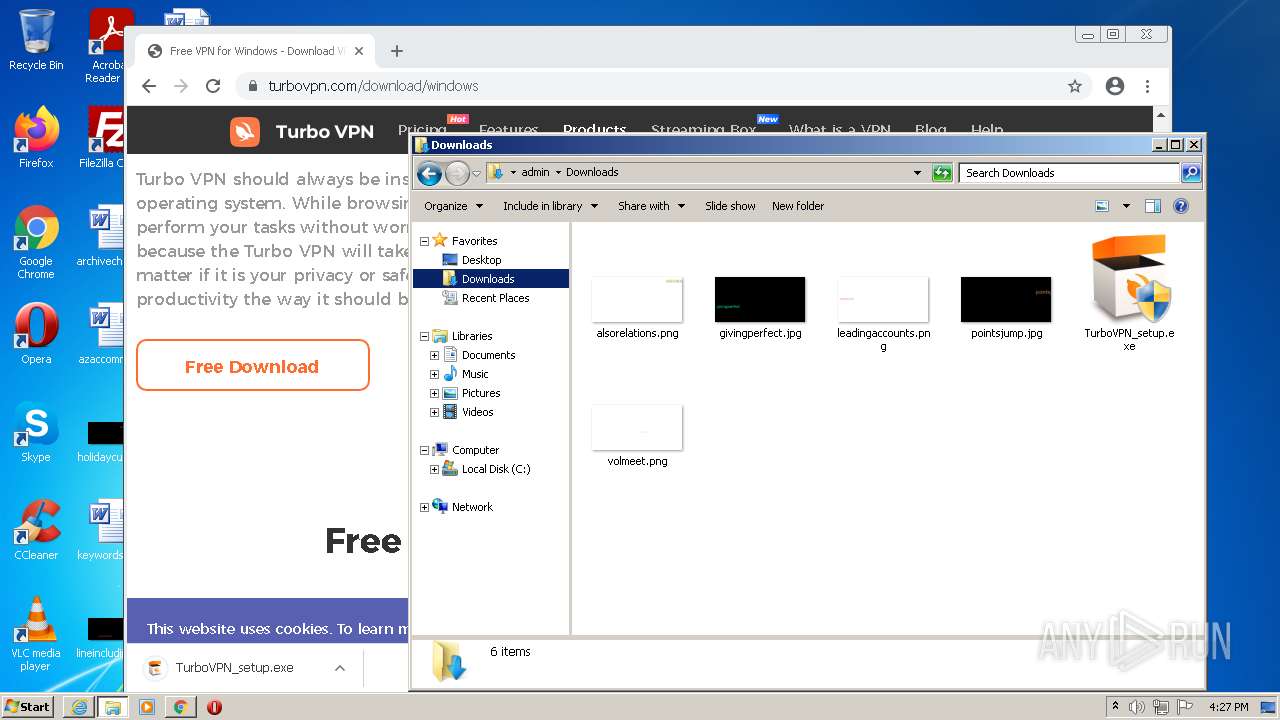The width and height of the screenshot is (1280, 720).
Task: Open the Start menu
Action: [27, 707]
